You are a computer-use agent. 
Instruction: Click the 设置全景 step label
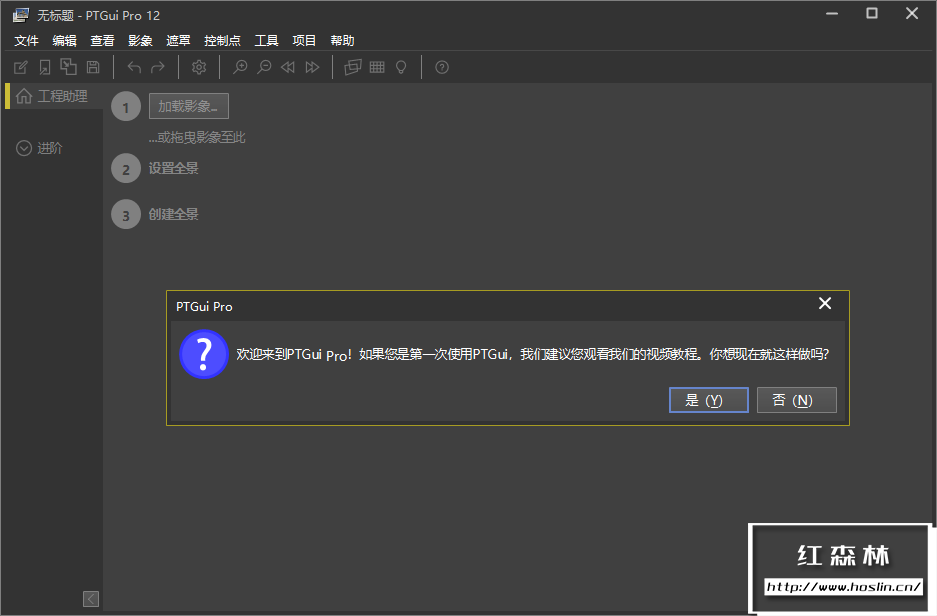pyautogui.click(x=173, y=168)
